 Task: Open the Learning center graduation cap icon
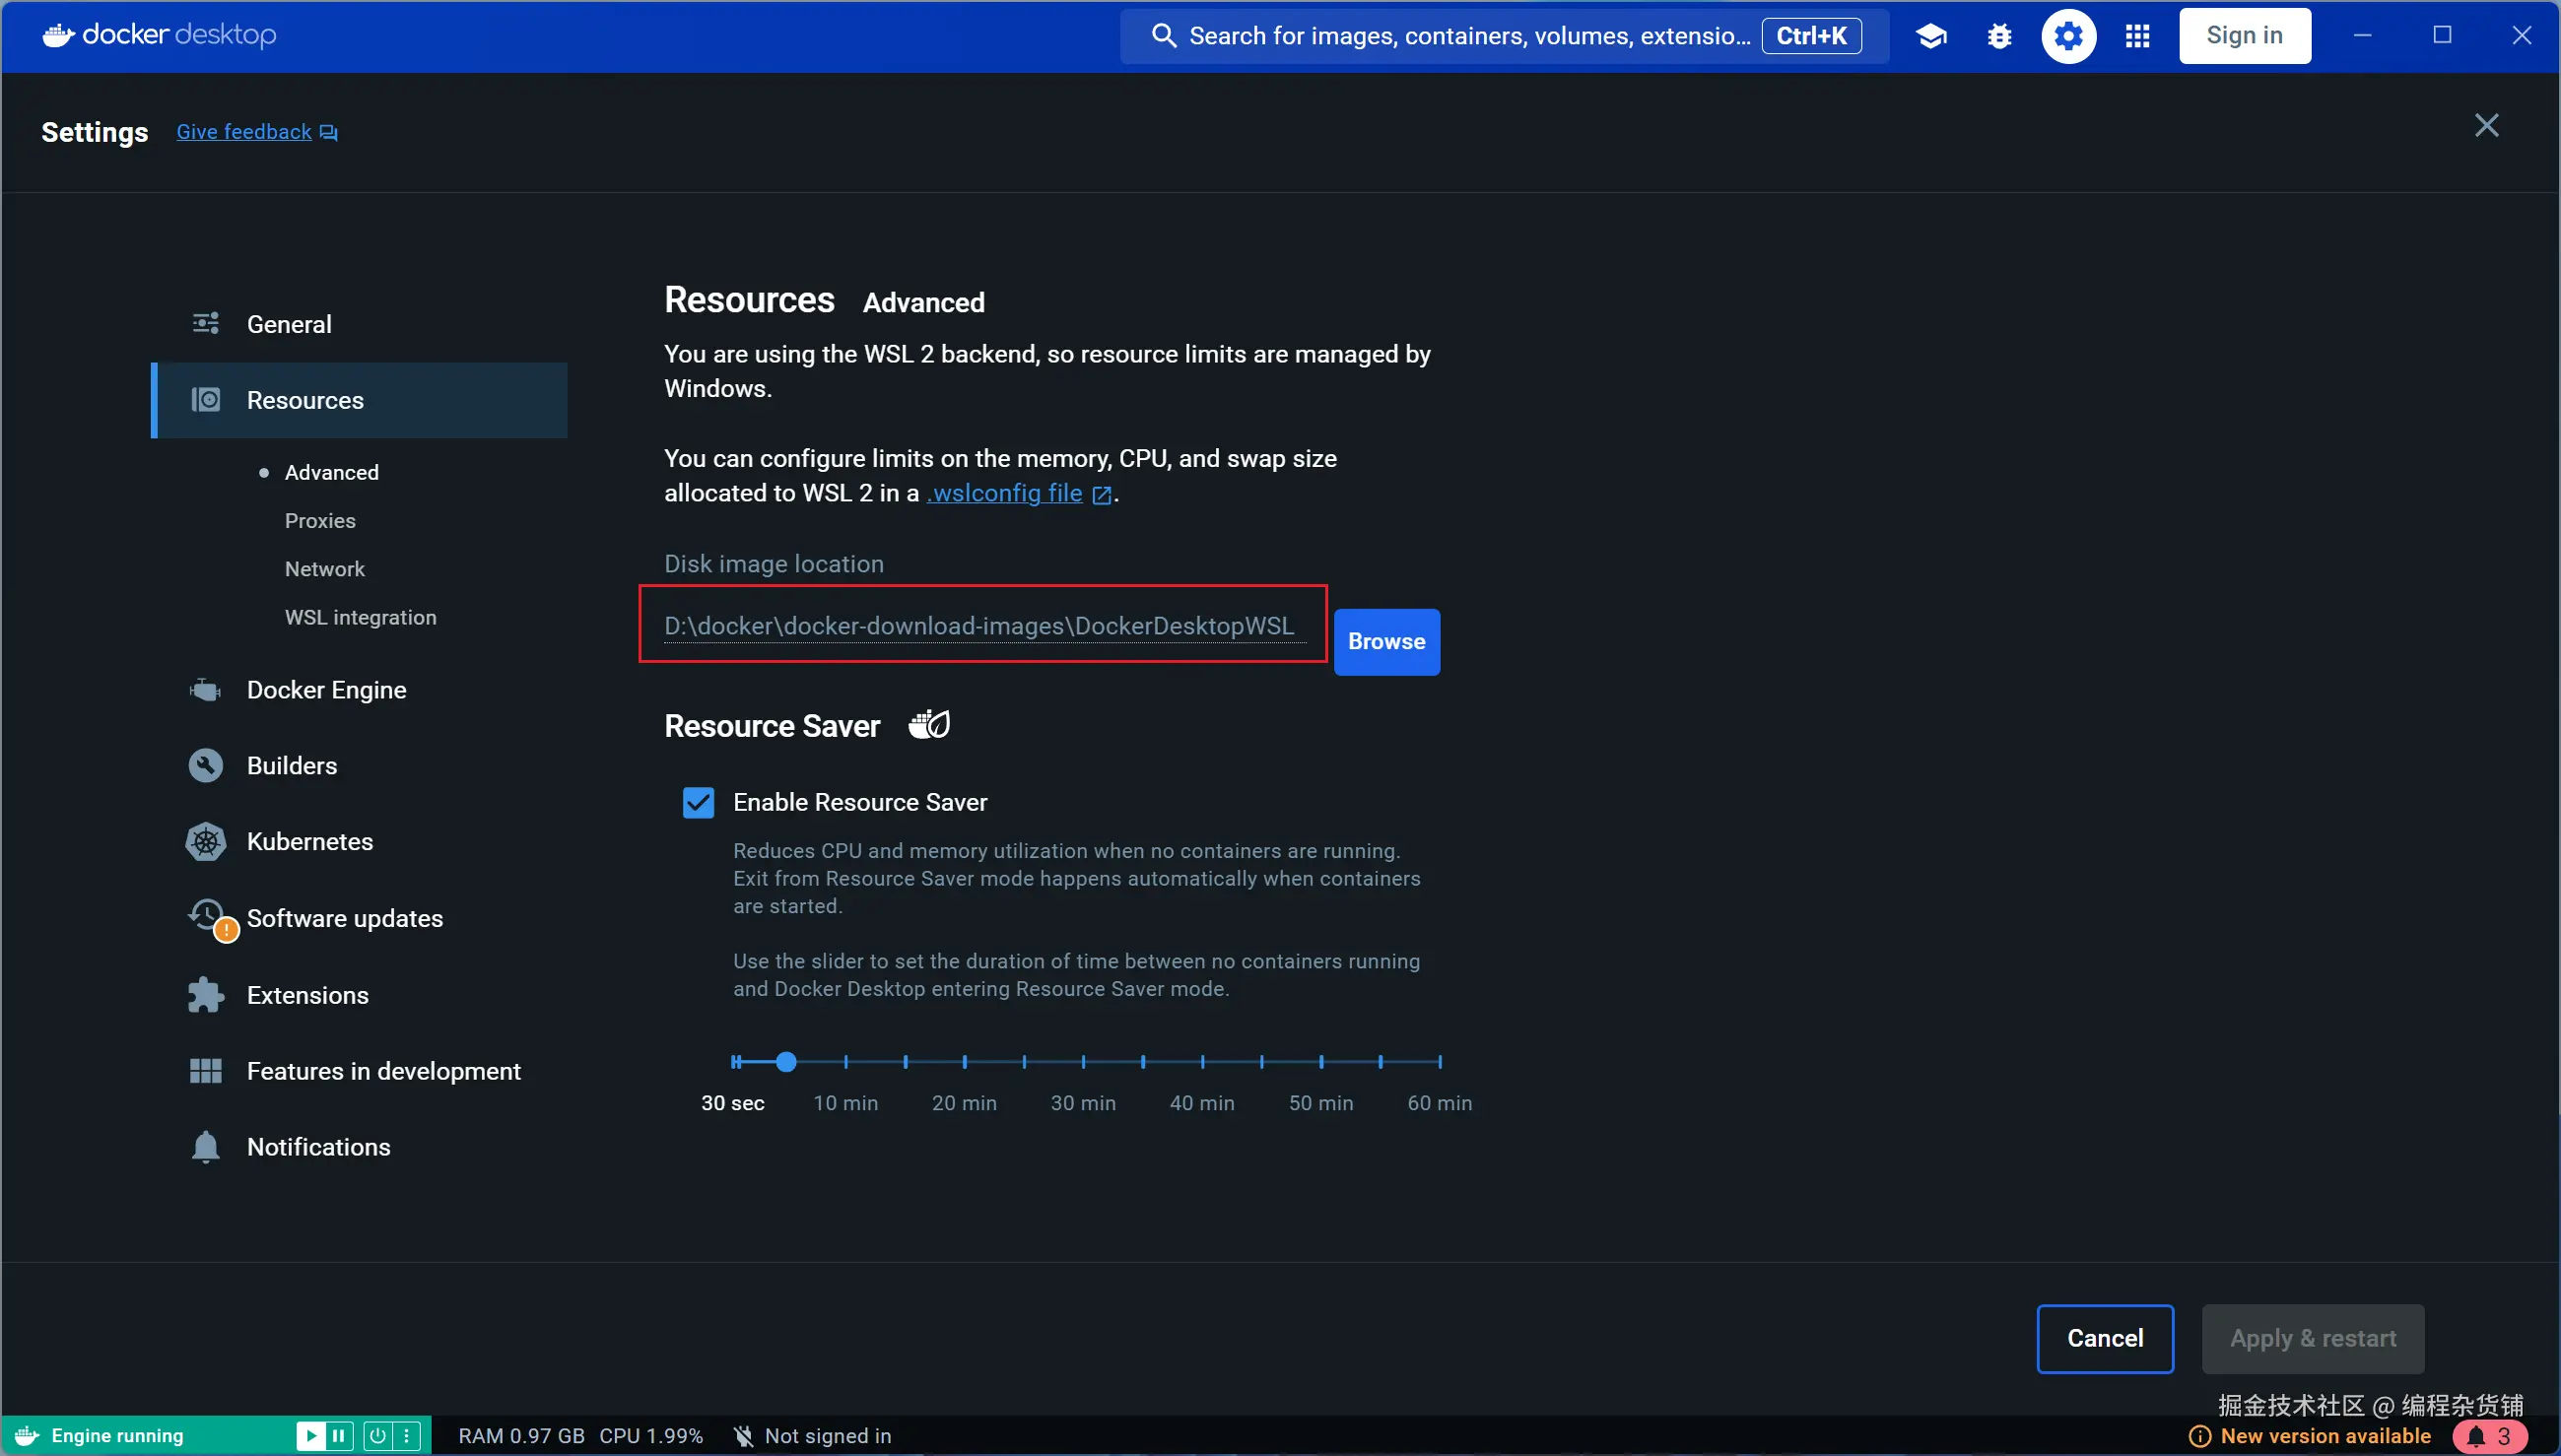point(1931,36)
